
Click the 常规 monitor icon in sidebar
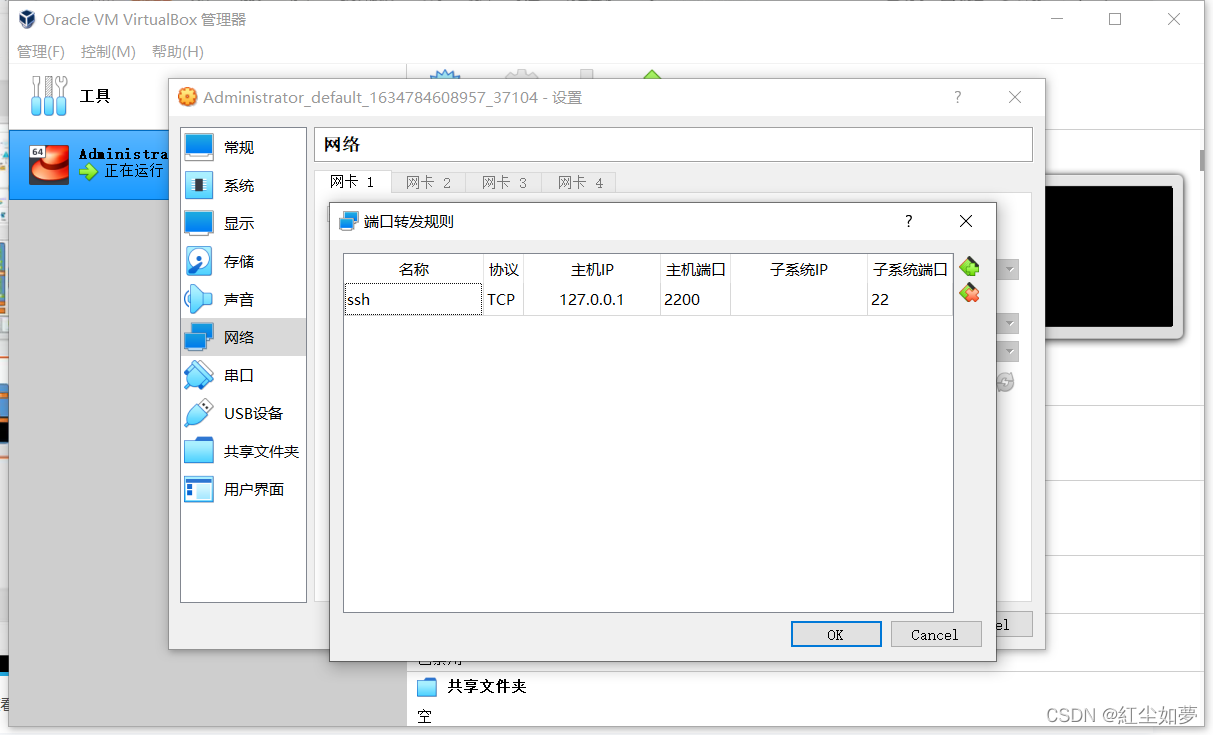[199, 147]
